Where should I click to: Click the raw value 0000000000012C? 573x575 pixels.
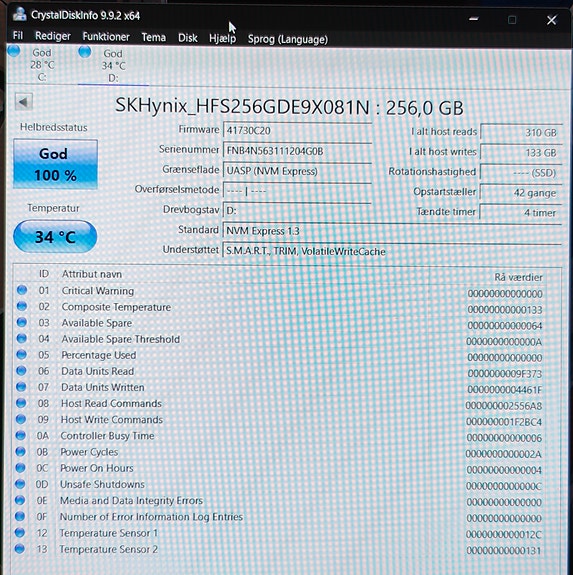pos(504,534)
